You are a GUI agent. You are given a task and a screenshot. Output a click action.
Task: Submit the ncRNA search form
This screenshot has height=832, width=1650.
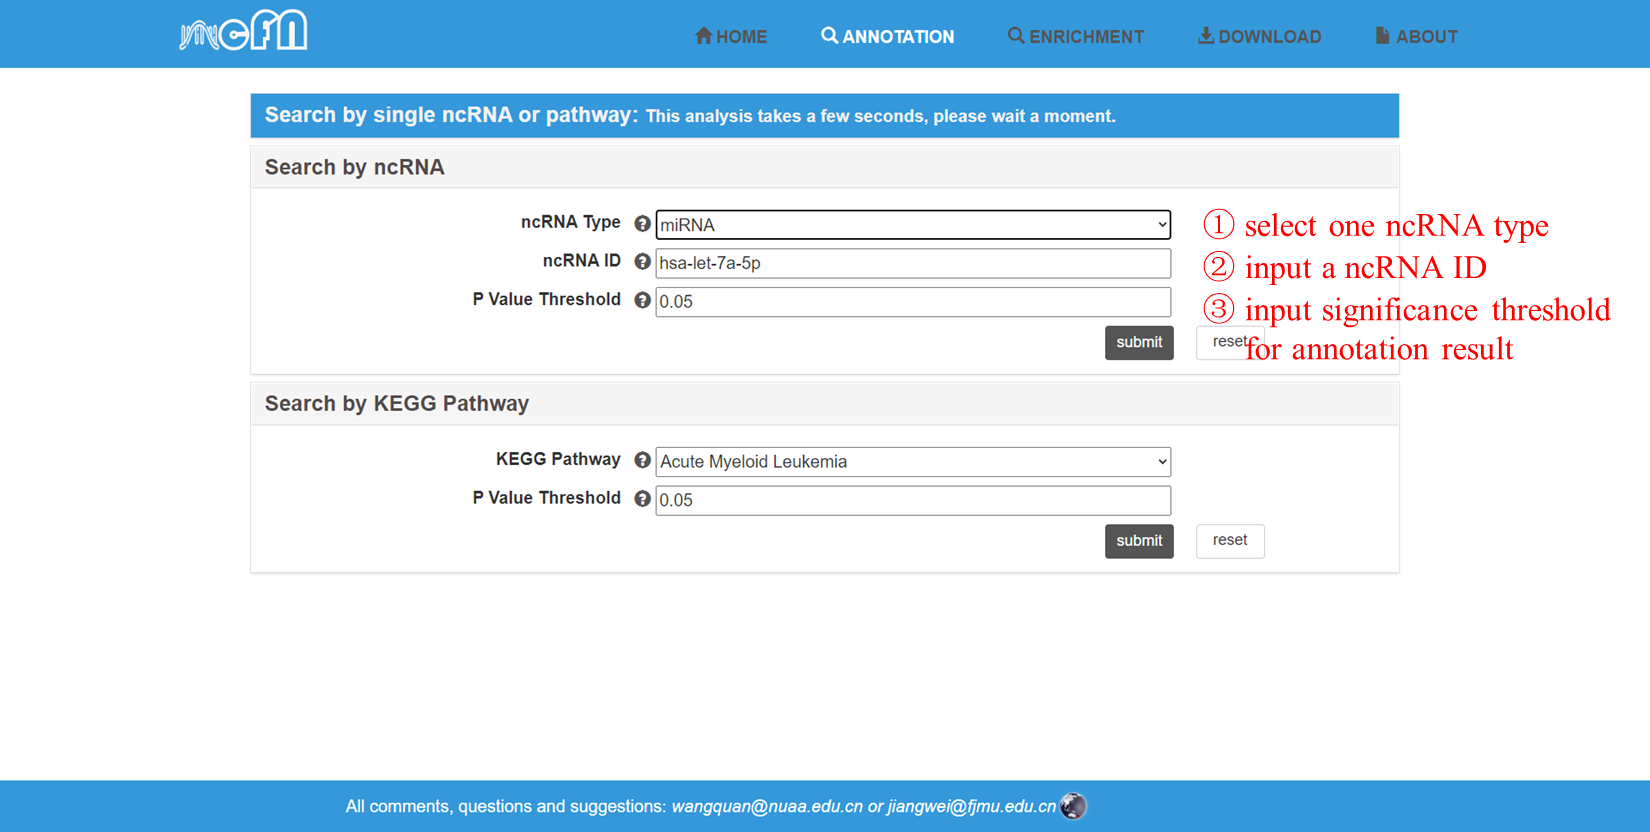[x=1138, y=343]
